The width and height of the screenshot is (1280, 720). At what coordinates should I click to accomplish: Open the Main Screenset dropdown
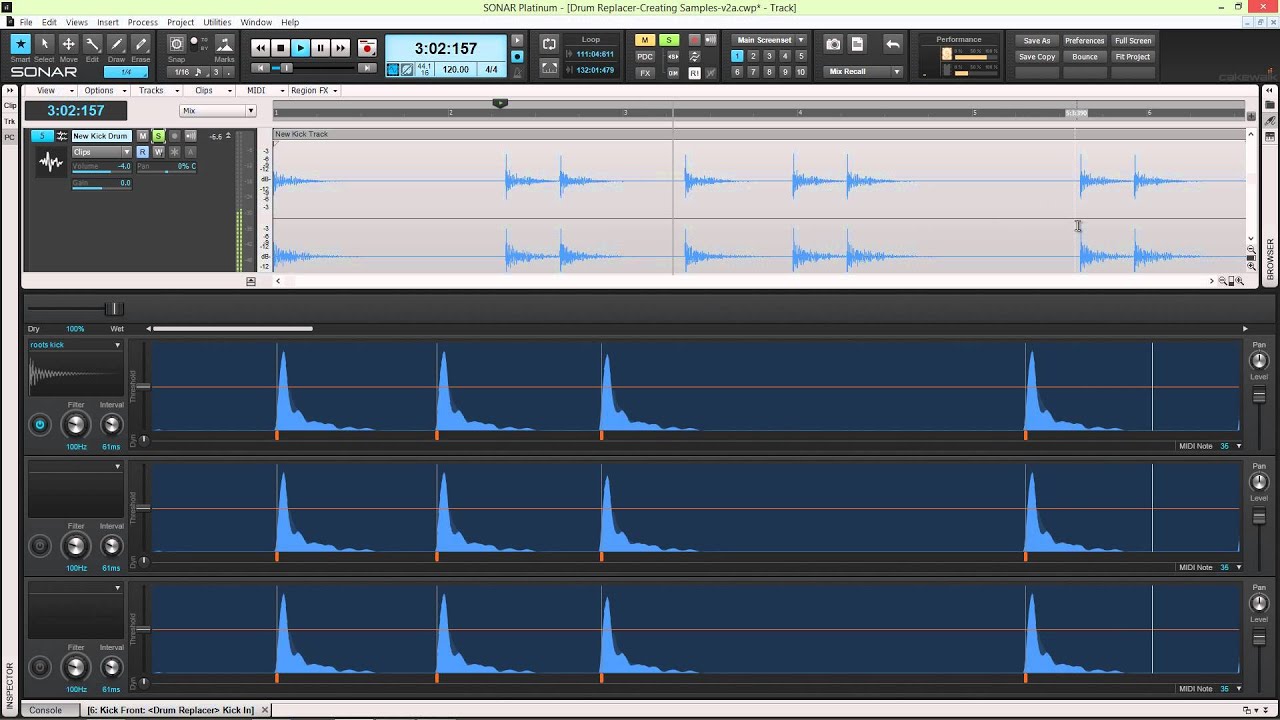coord(770,40)
